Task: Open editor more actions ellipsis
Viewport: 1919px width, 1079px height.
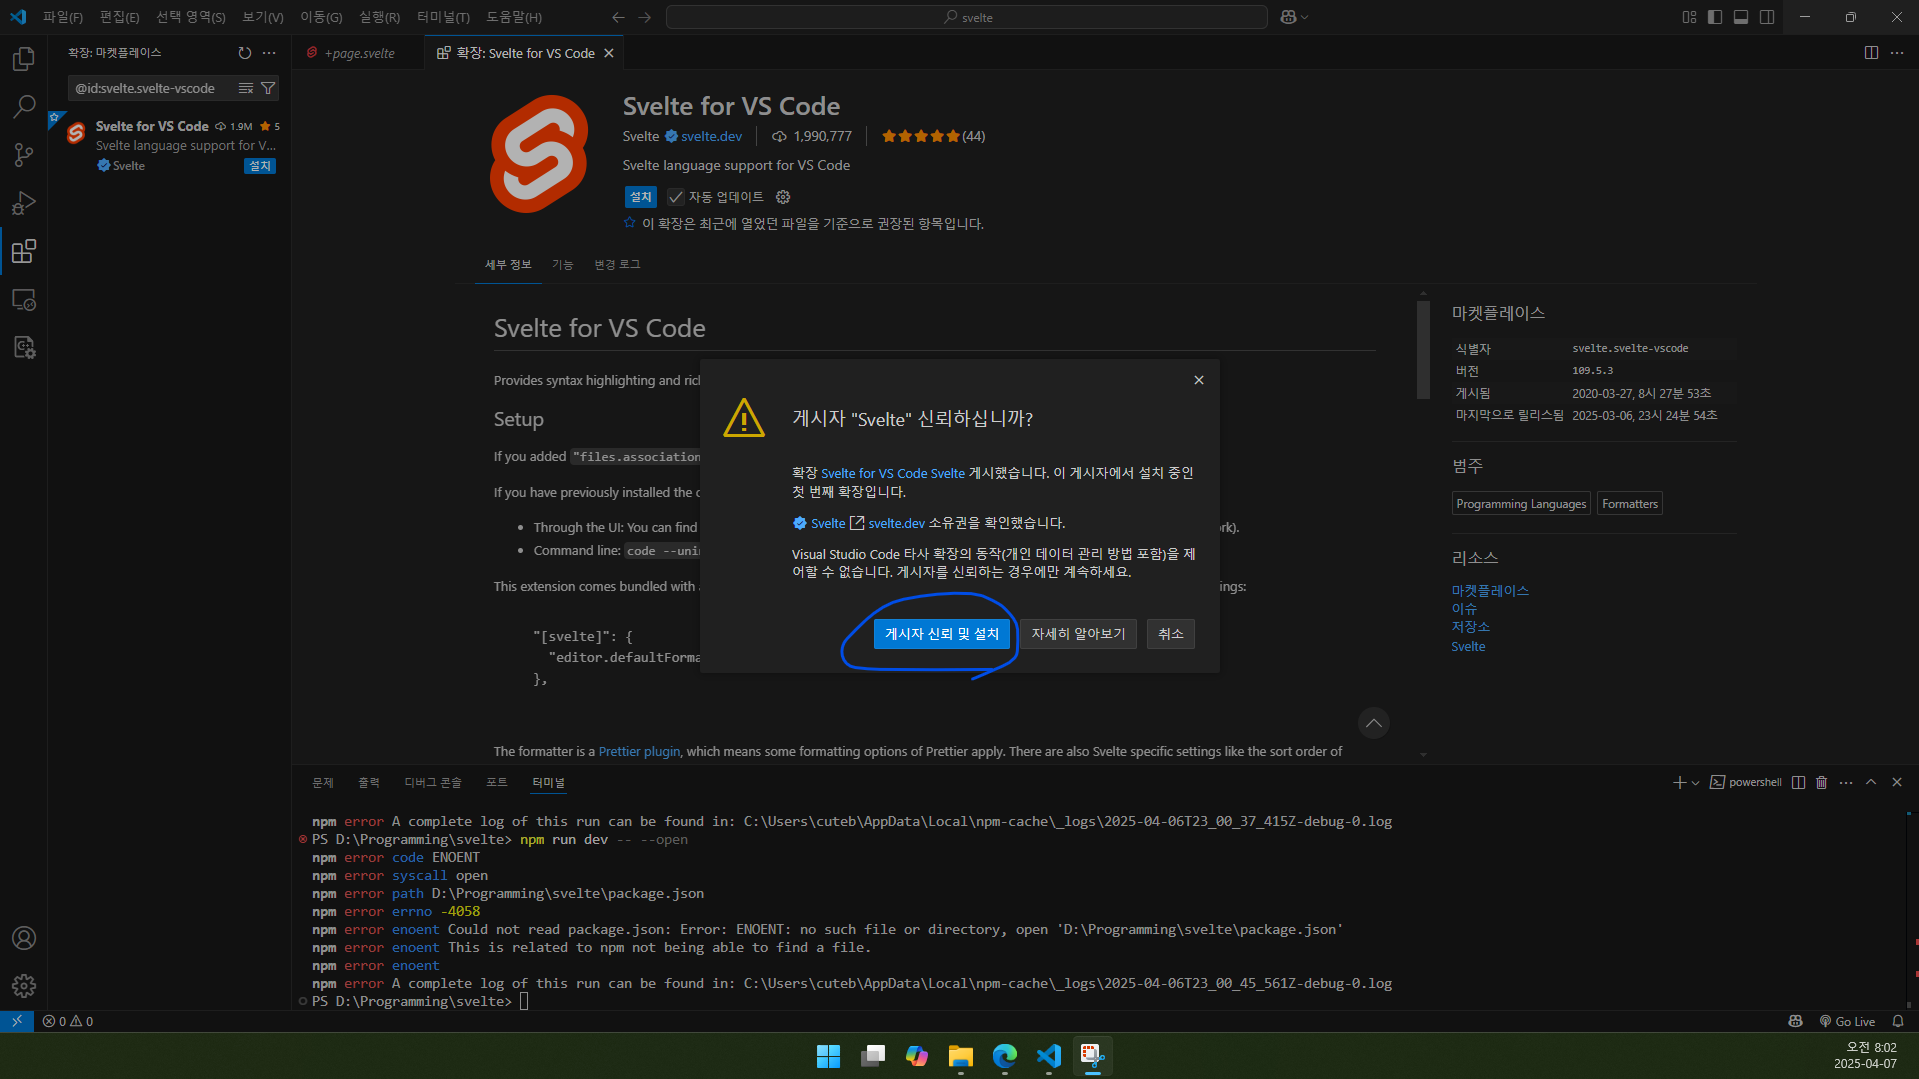Action: 1897,53
